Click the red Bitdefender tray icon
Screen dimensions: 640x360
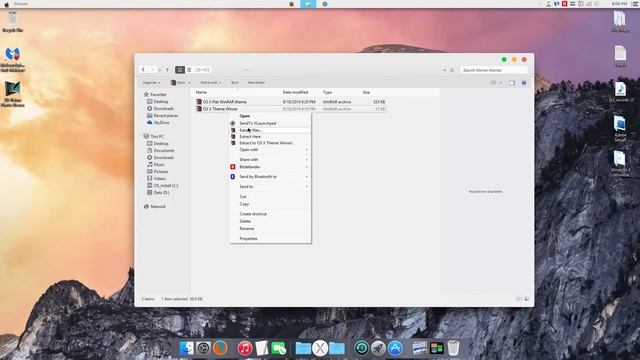pos(565,4)
